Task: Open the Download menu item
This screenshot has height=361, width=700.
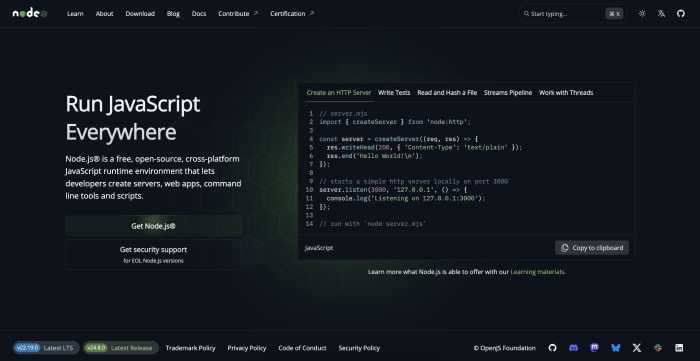Action: (x=140, y=14)
